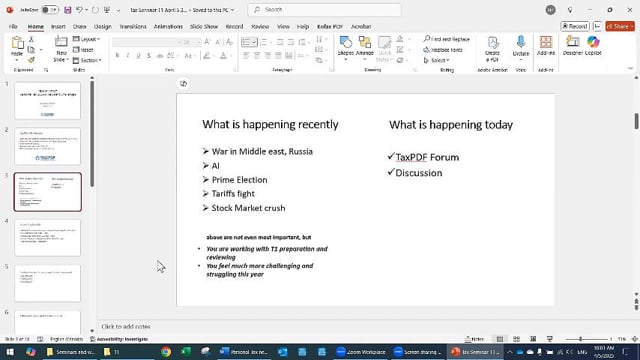
Task: Redo the last action
Action: pos(95,10)
